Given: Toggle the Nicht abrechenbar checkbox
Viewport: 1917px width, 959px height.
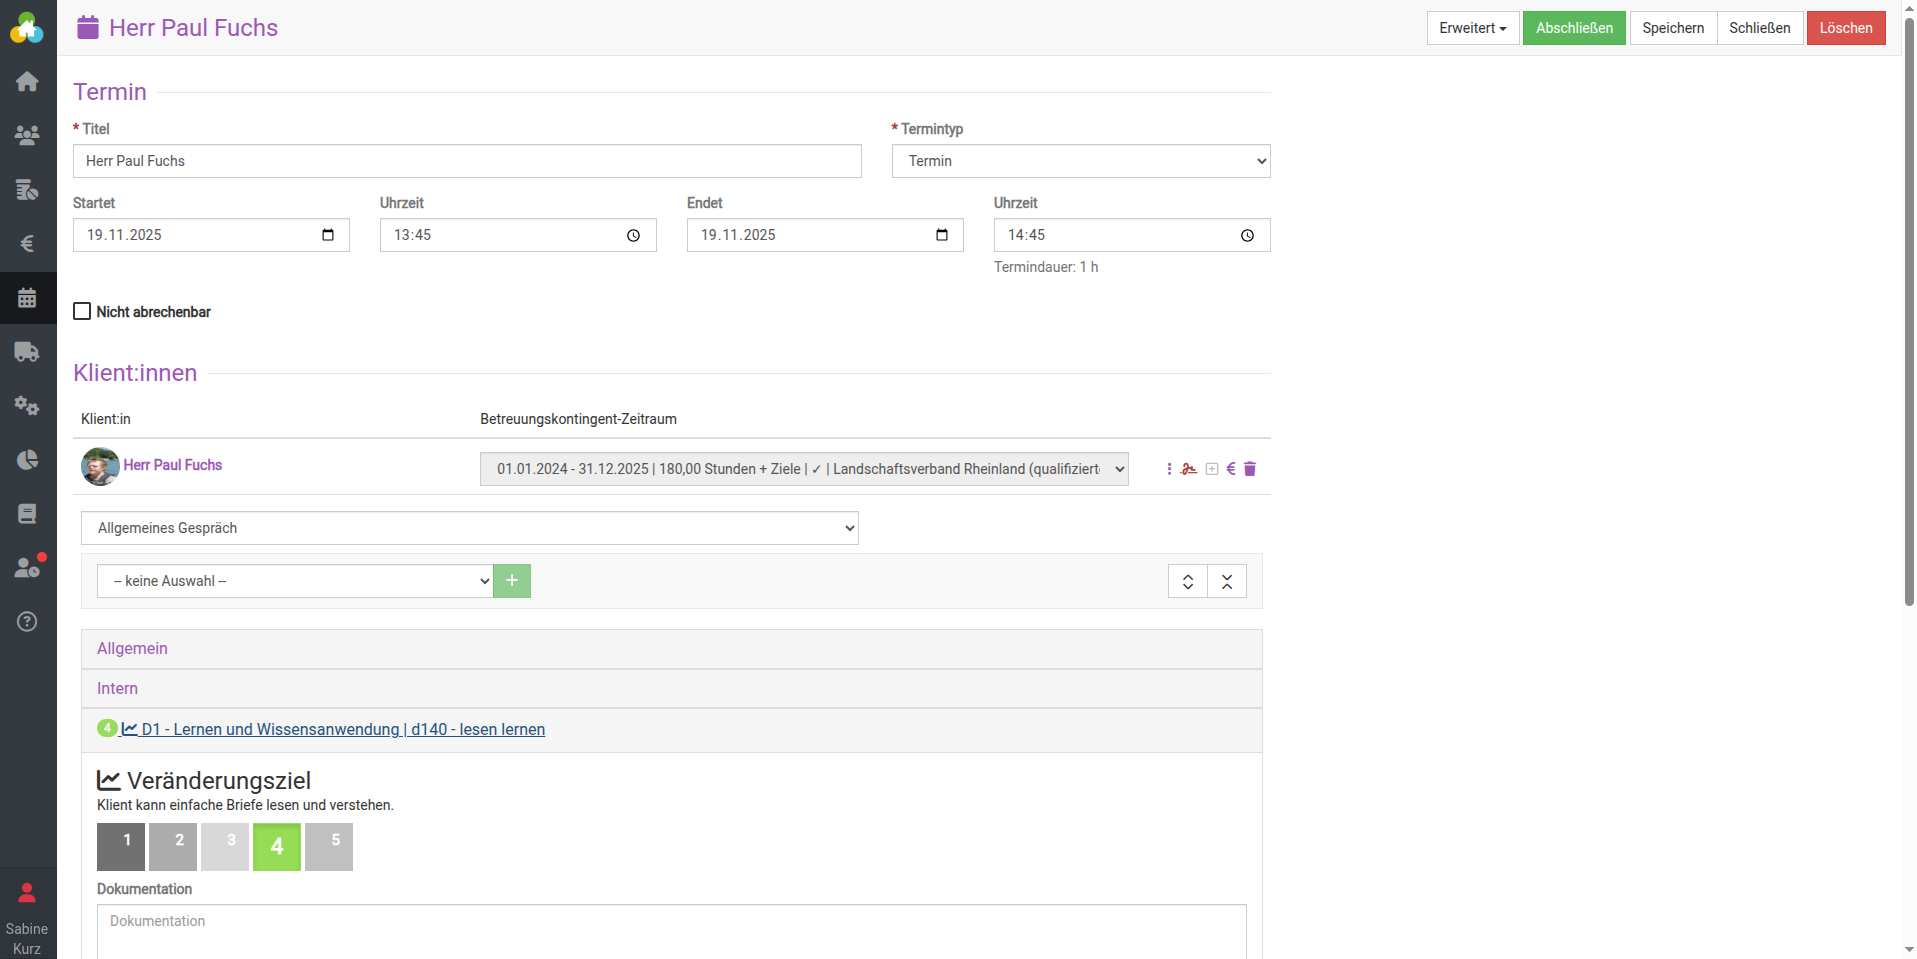Looking at the screenshot, I should [82, 312].
